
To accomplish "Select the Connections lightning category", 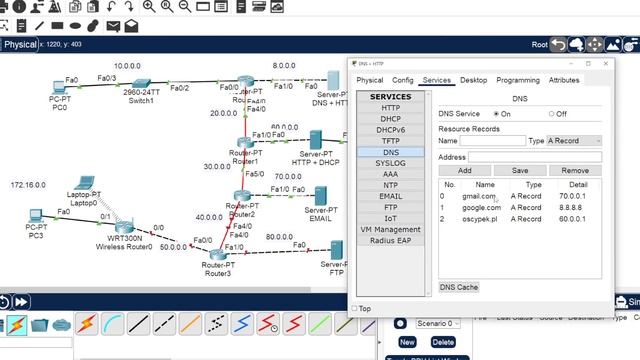I will click(17, 325).
